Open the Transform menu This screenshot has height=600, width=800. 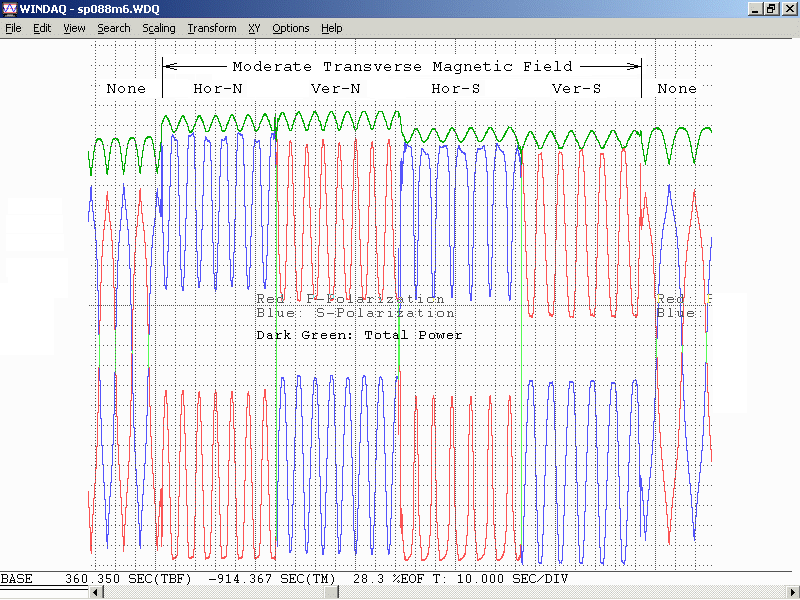212,28
